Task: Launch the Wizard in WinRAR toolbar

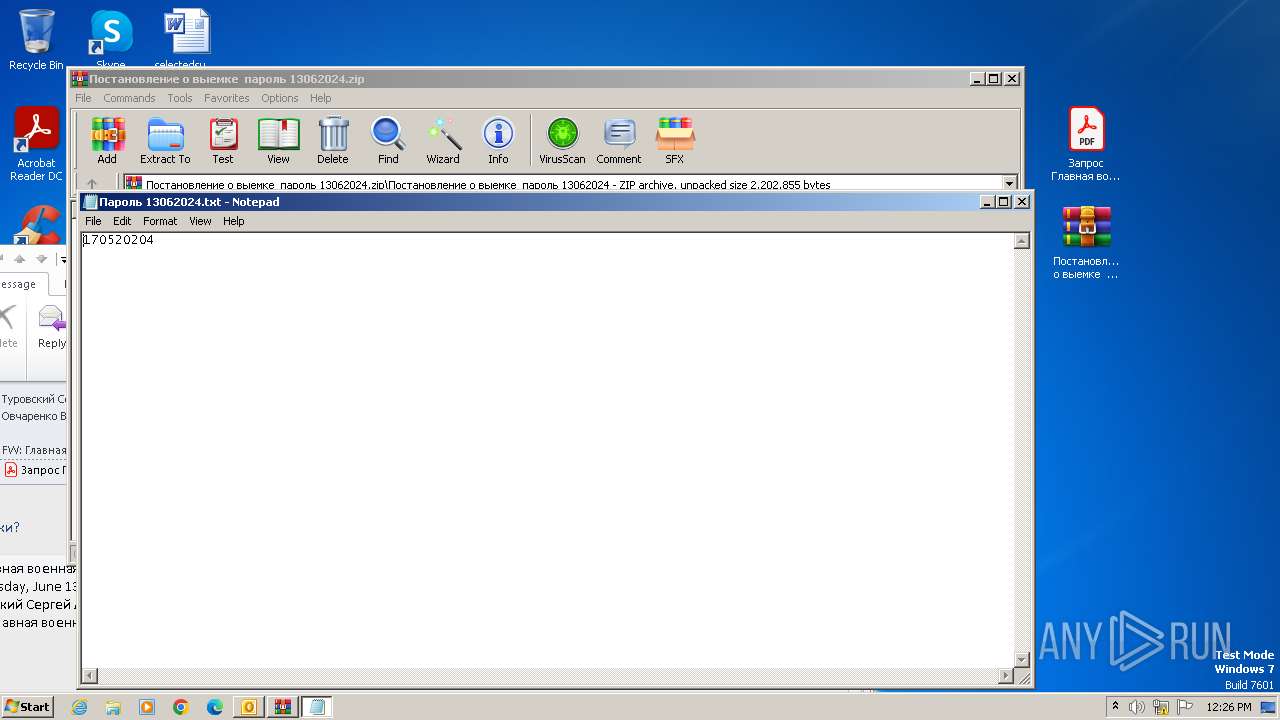Action: [443, 141]
